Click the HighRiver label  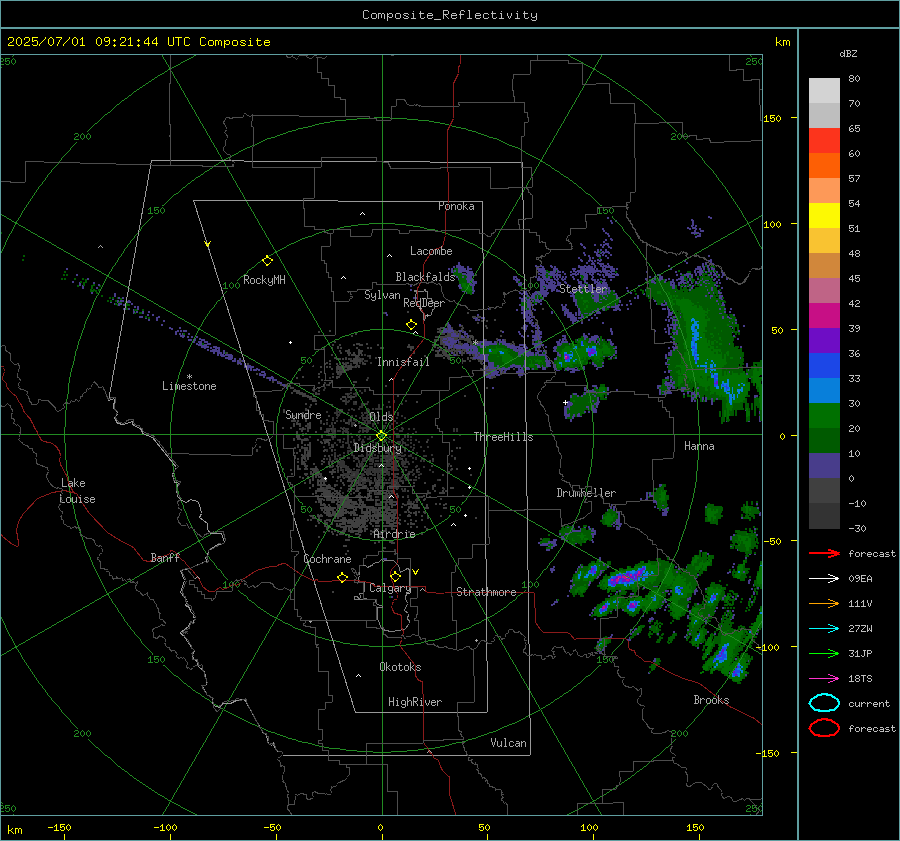click(415, 702)
